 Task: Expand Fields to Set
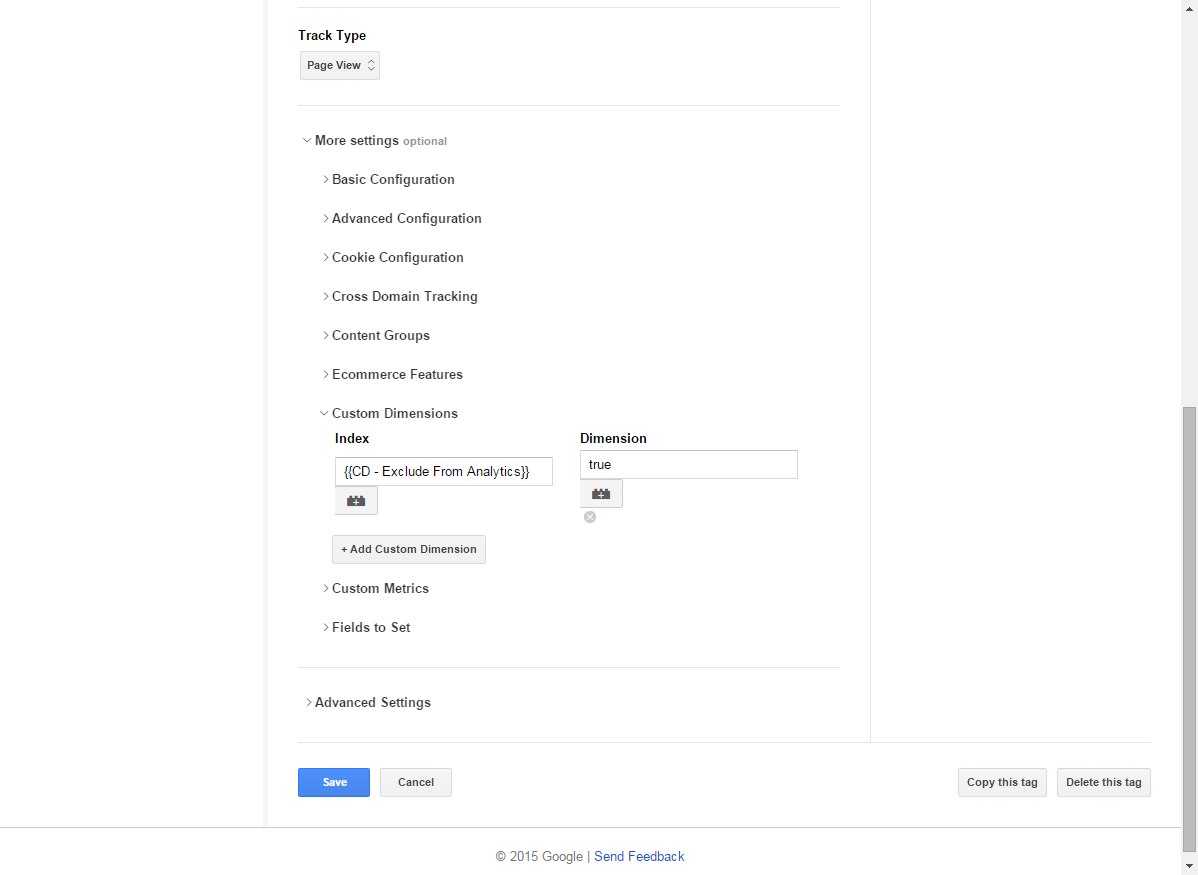371,627
